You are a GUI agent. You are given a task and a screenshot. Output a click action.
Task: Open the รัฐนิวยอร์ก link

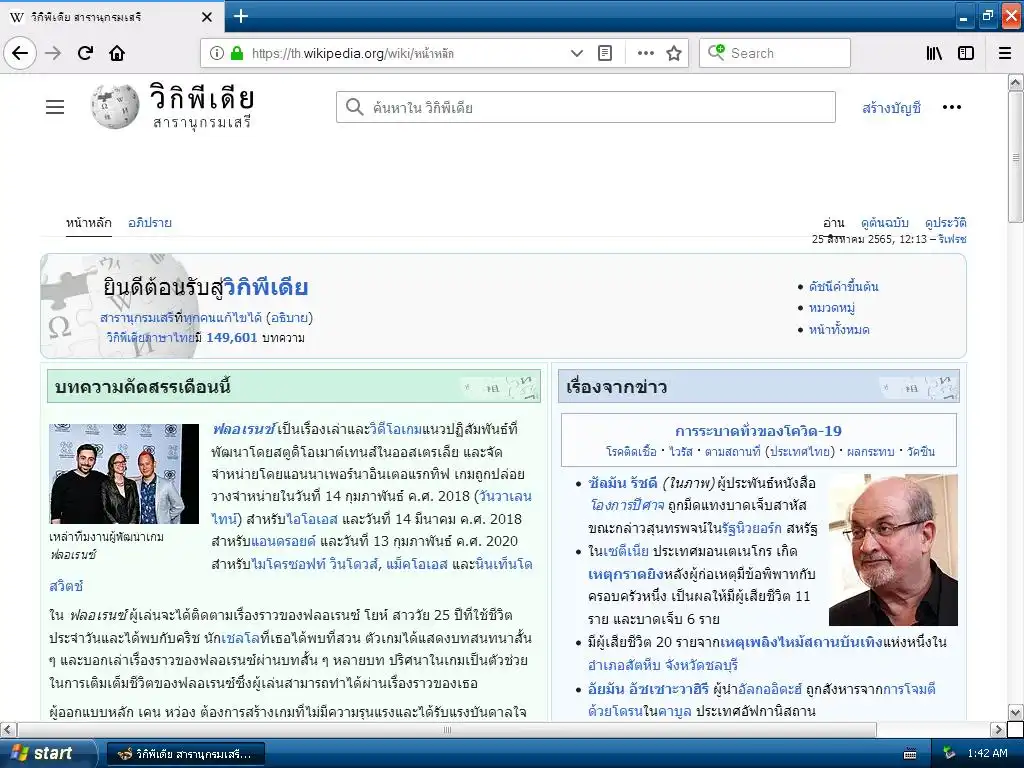coord(752,528)
